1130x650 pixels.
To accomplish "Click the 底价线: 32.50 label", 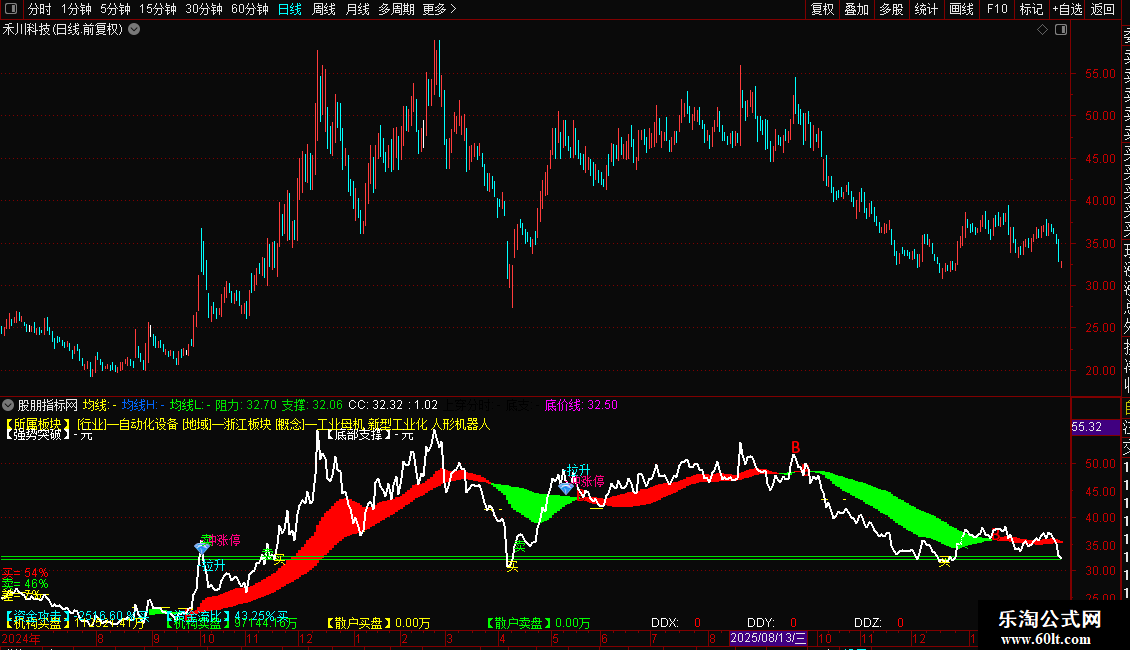I will point(581,405).
